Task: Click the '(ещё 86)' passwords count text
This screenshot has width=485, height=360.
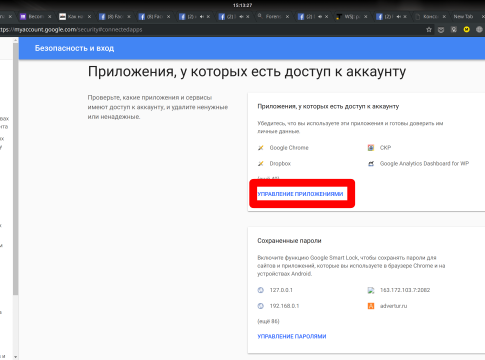Action: coord(268,321)
